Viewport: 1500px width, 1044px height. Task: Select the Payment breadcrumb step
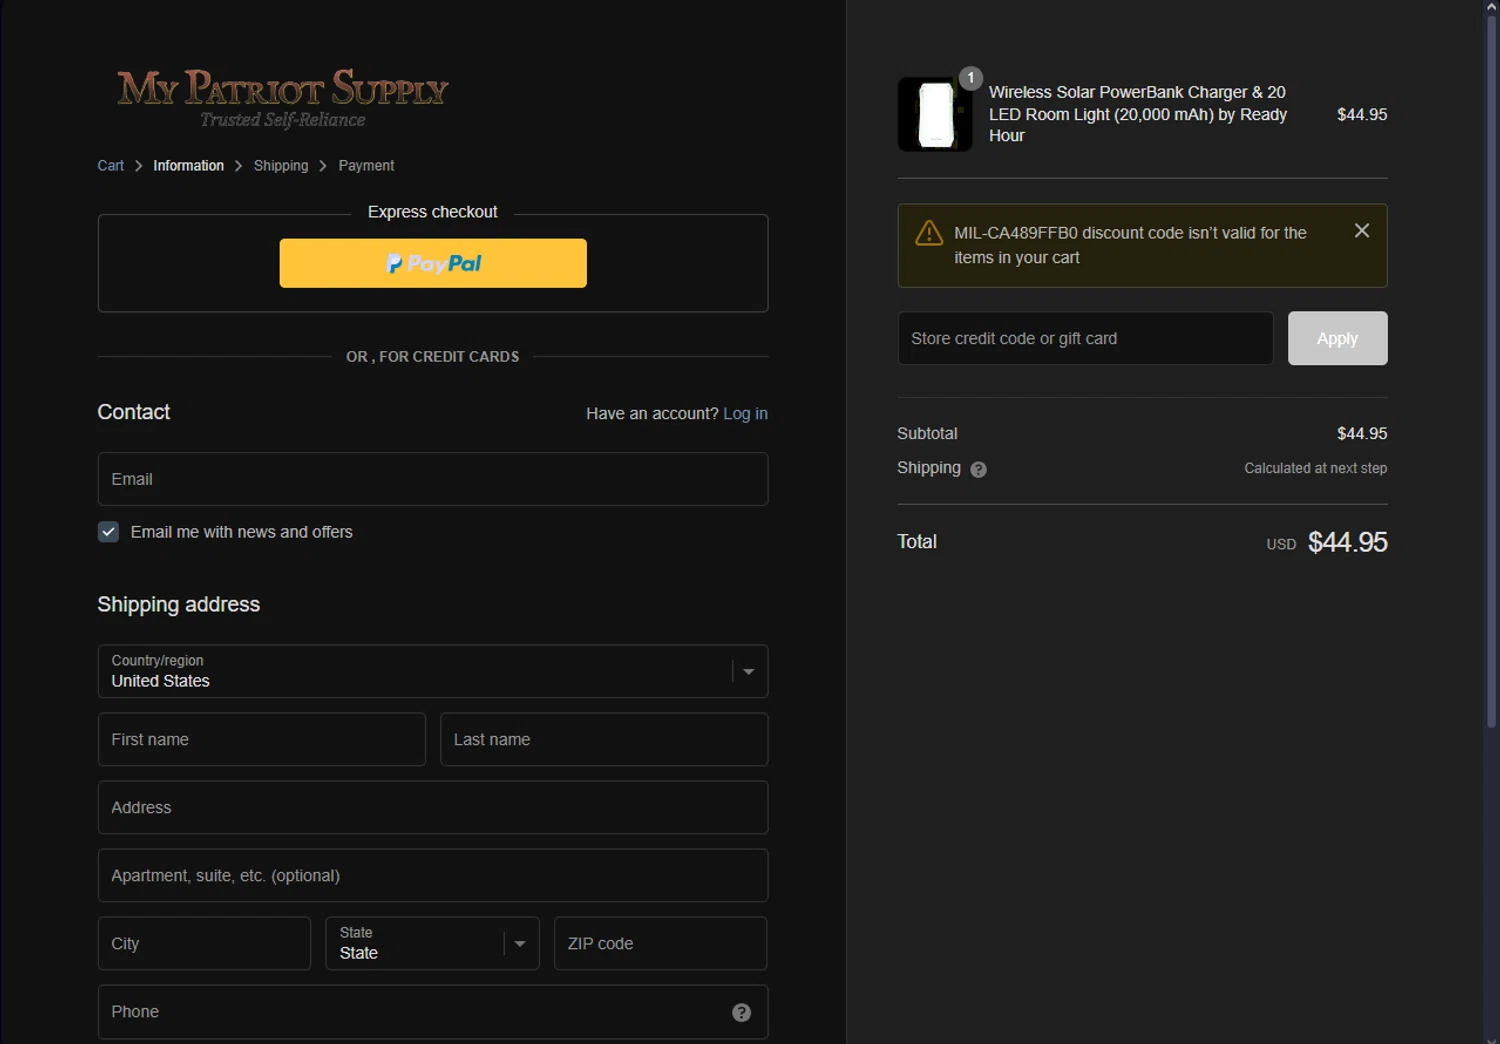pos(366,166)
